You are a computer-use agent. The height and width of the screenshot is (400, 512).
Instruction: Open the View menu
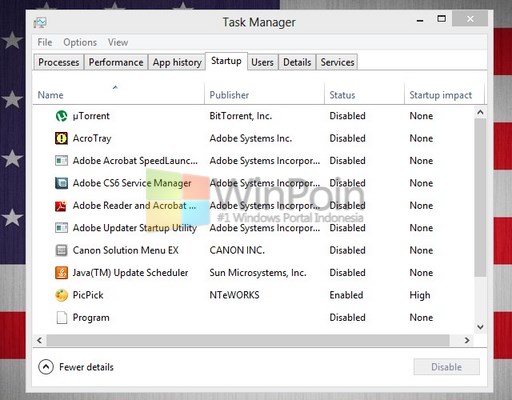click(x=118, y=42)
